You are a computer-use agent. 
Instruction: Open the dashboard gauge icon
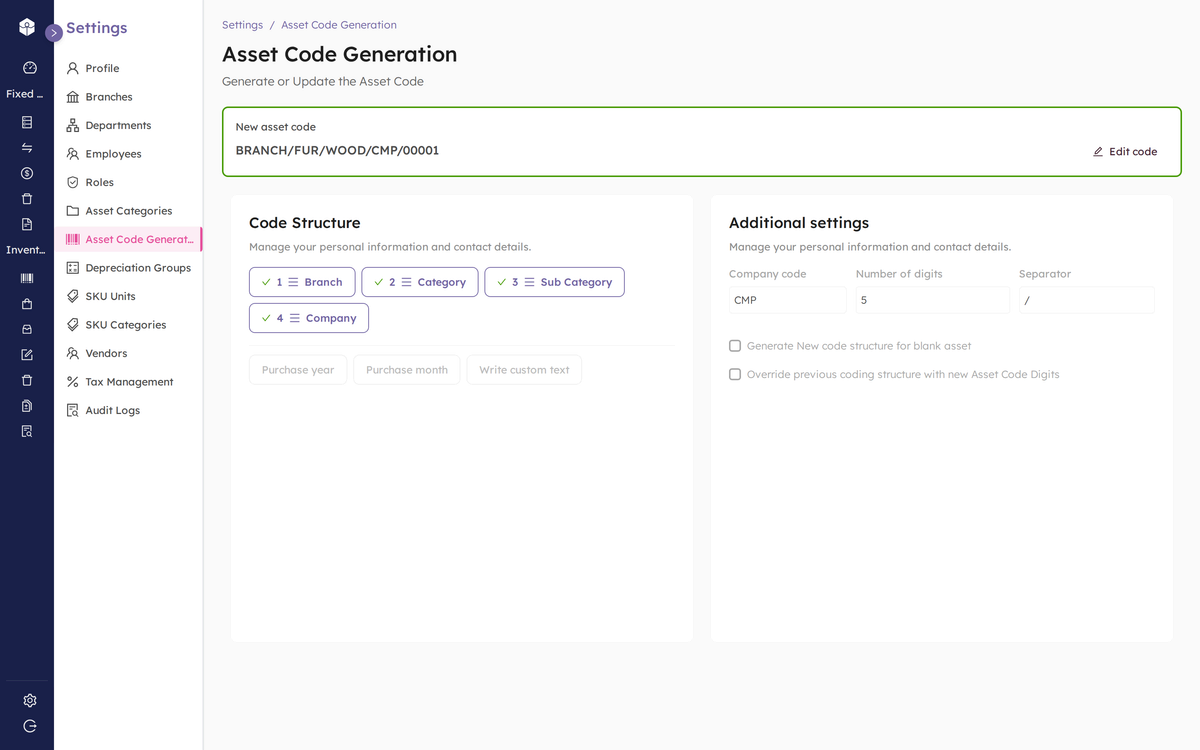click(x=29, y=68)
